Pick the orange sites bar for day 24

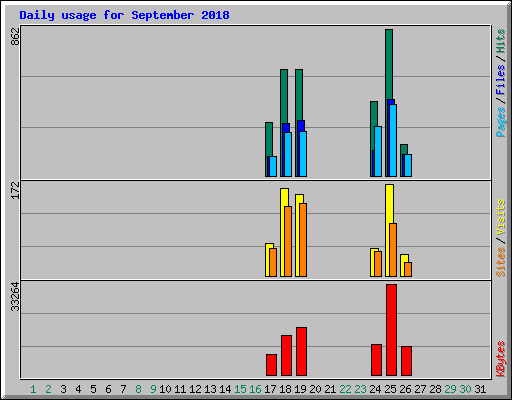click(x=378, y=264)
